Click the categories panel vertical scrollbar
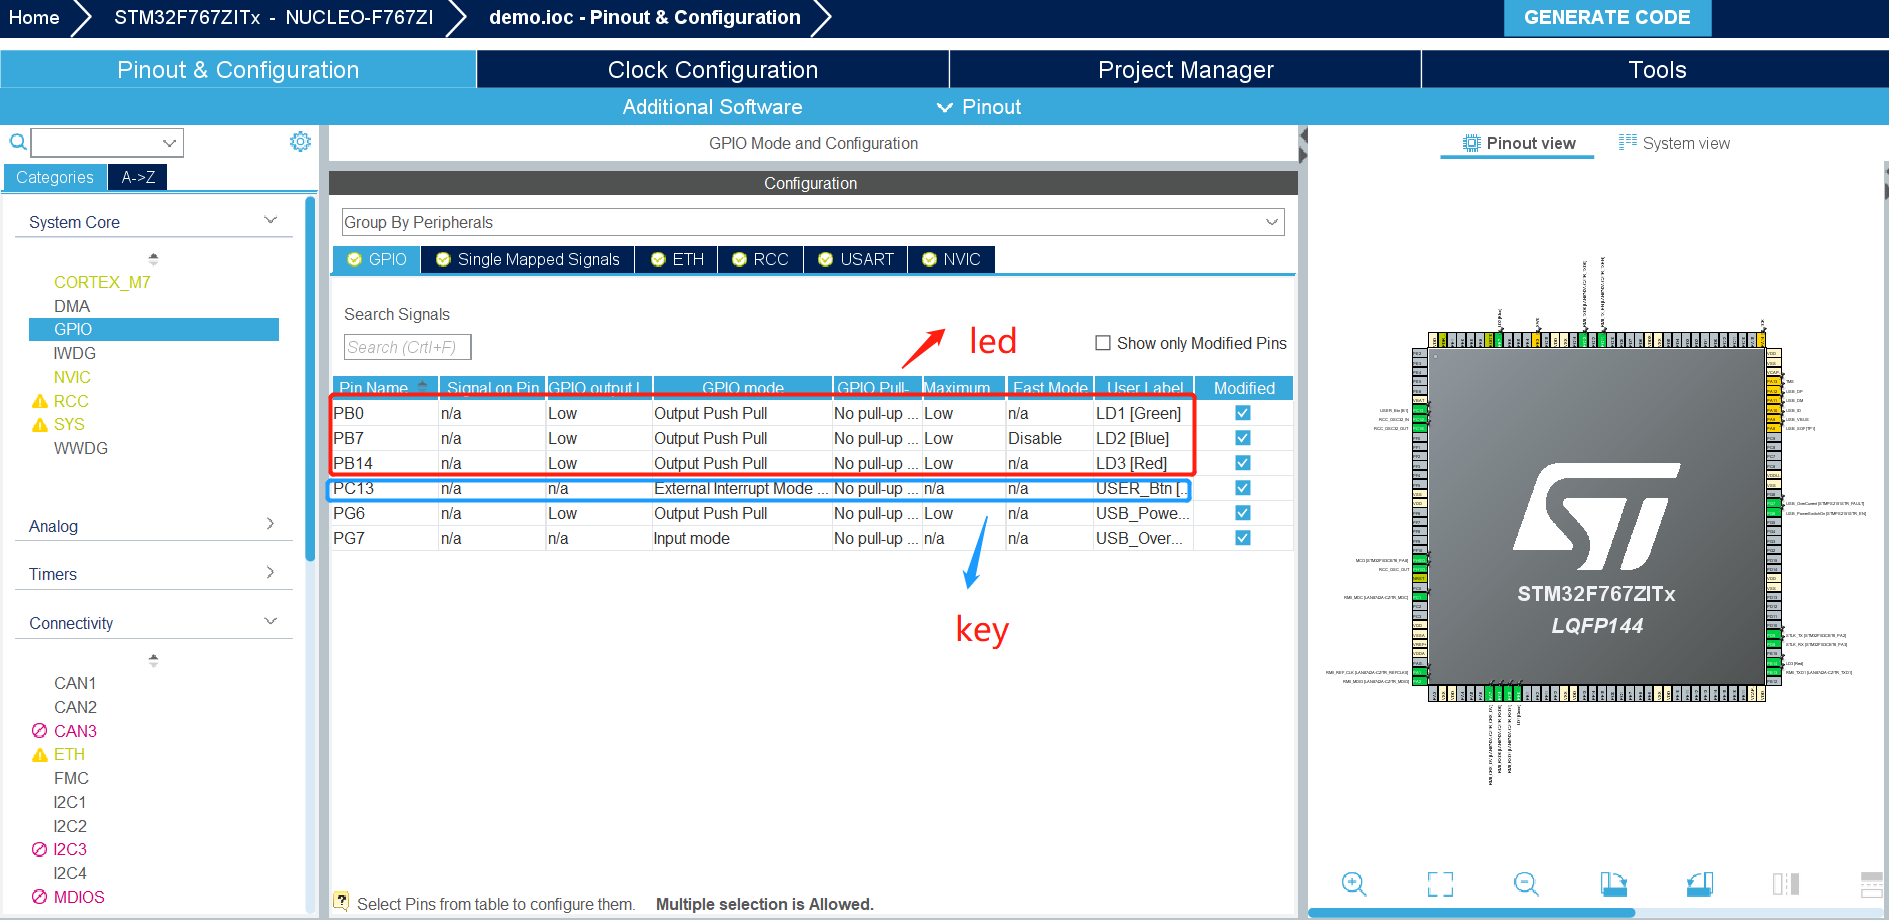Viewport: 1889px width, 921px height. (x=310, y=380)
